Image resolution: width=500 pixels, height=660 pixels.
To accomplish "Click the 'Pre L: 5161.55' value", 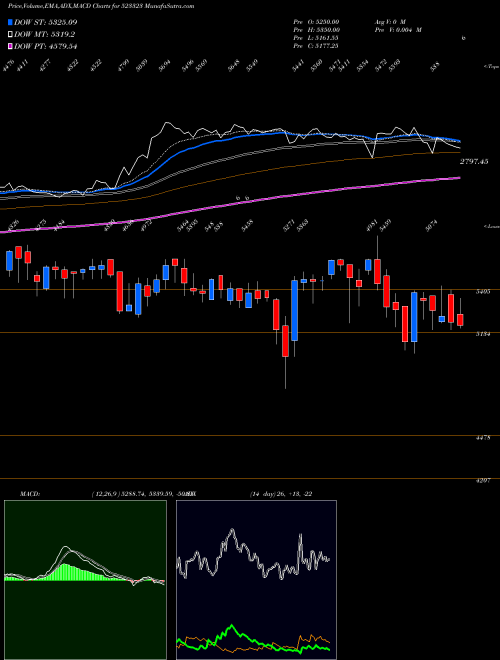I will 316,38.
